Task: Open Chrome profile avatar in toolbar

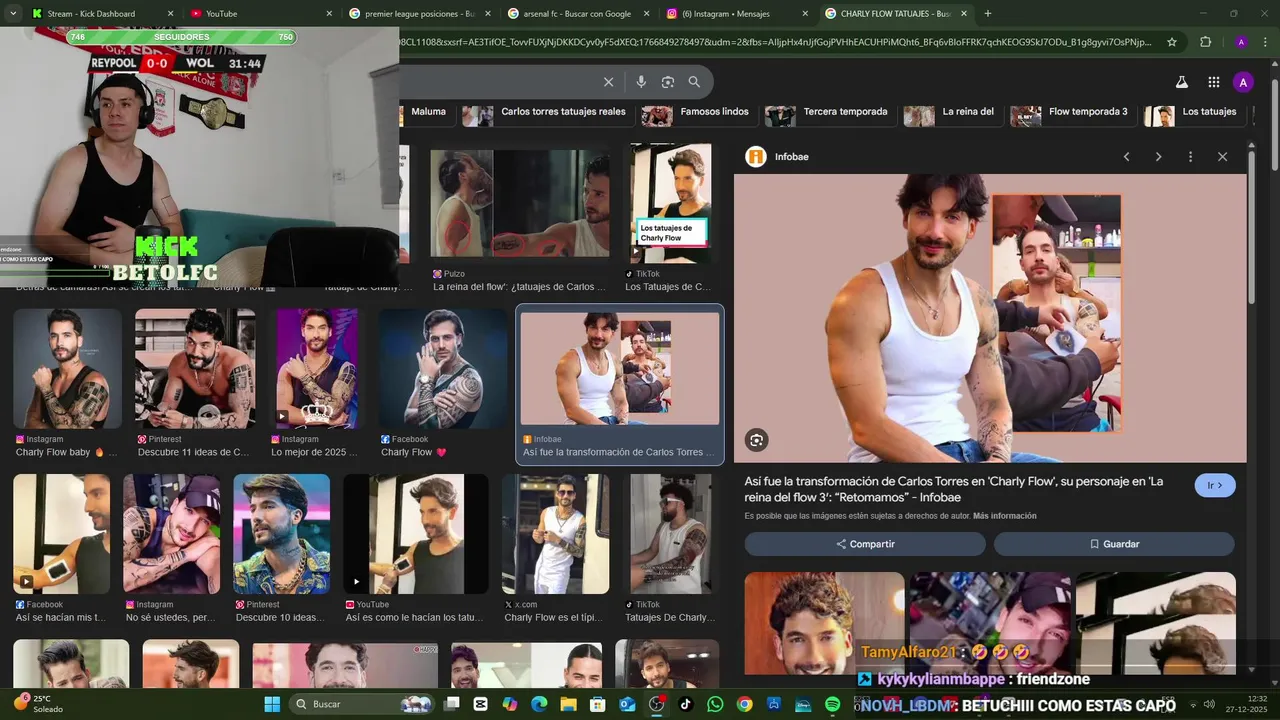Action: (1241, 42)
